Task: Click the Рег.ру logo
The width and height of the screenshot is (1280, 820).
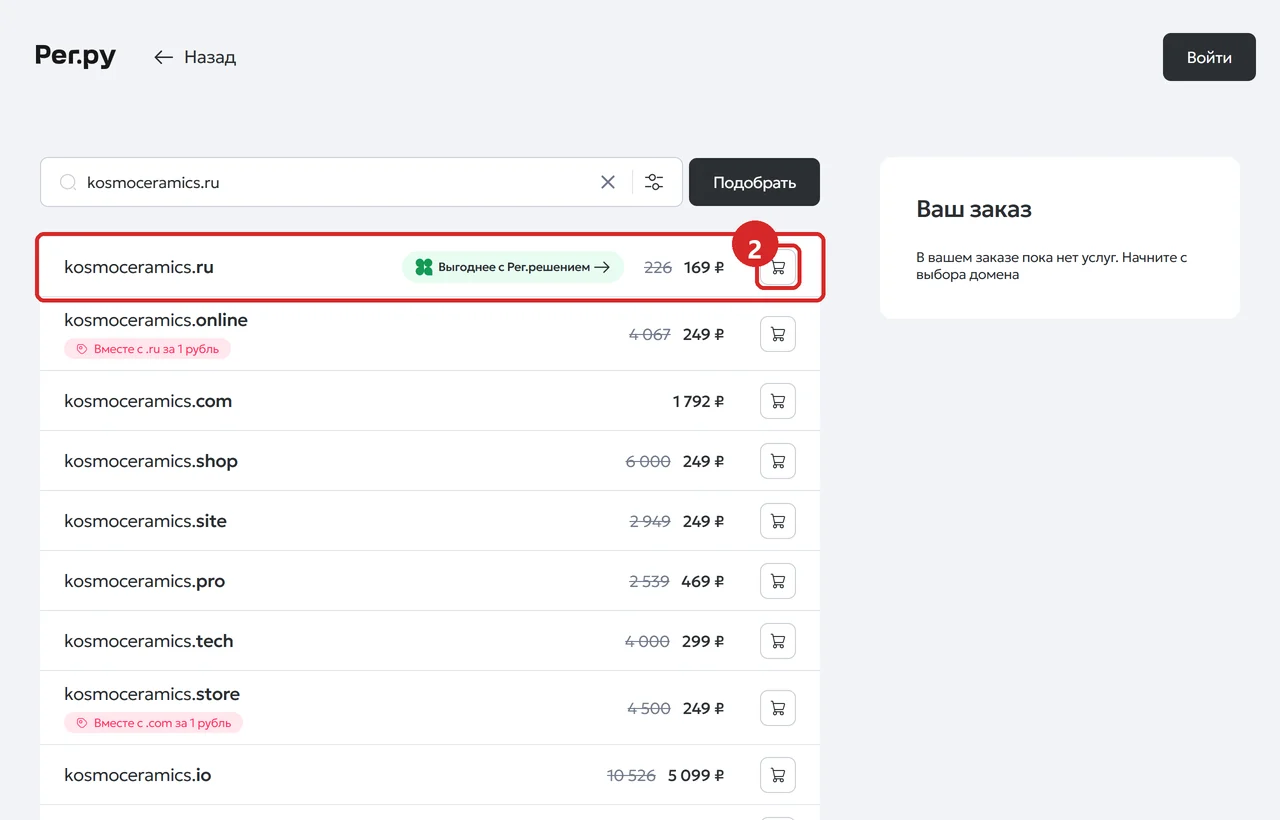Action: [75, 56]
